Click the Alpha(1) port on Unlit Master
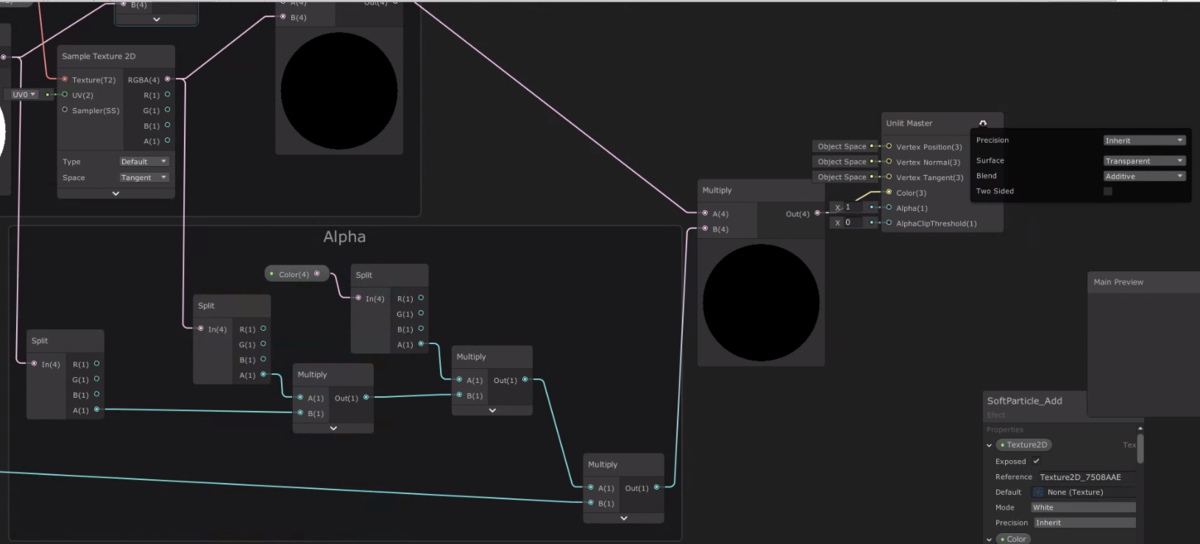Screen dimensions: 1200x544 889,208
